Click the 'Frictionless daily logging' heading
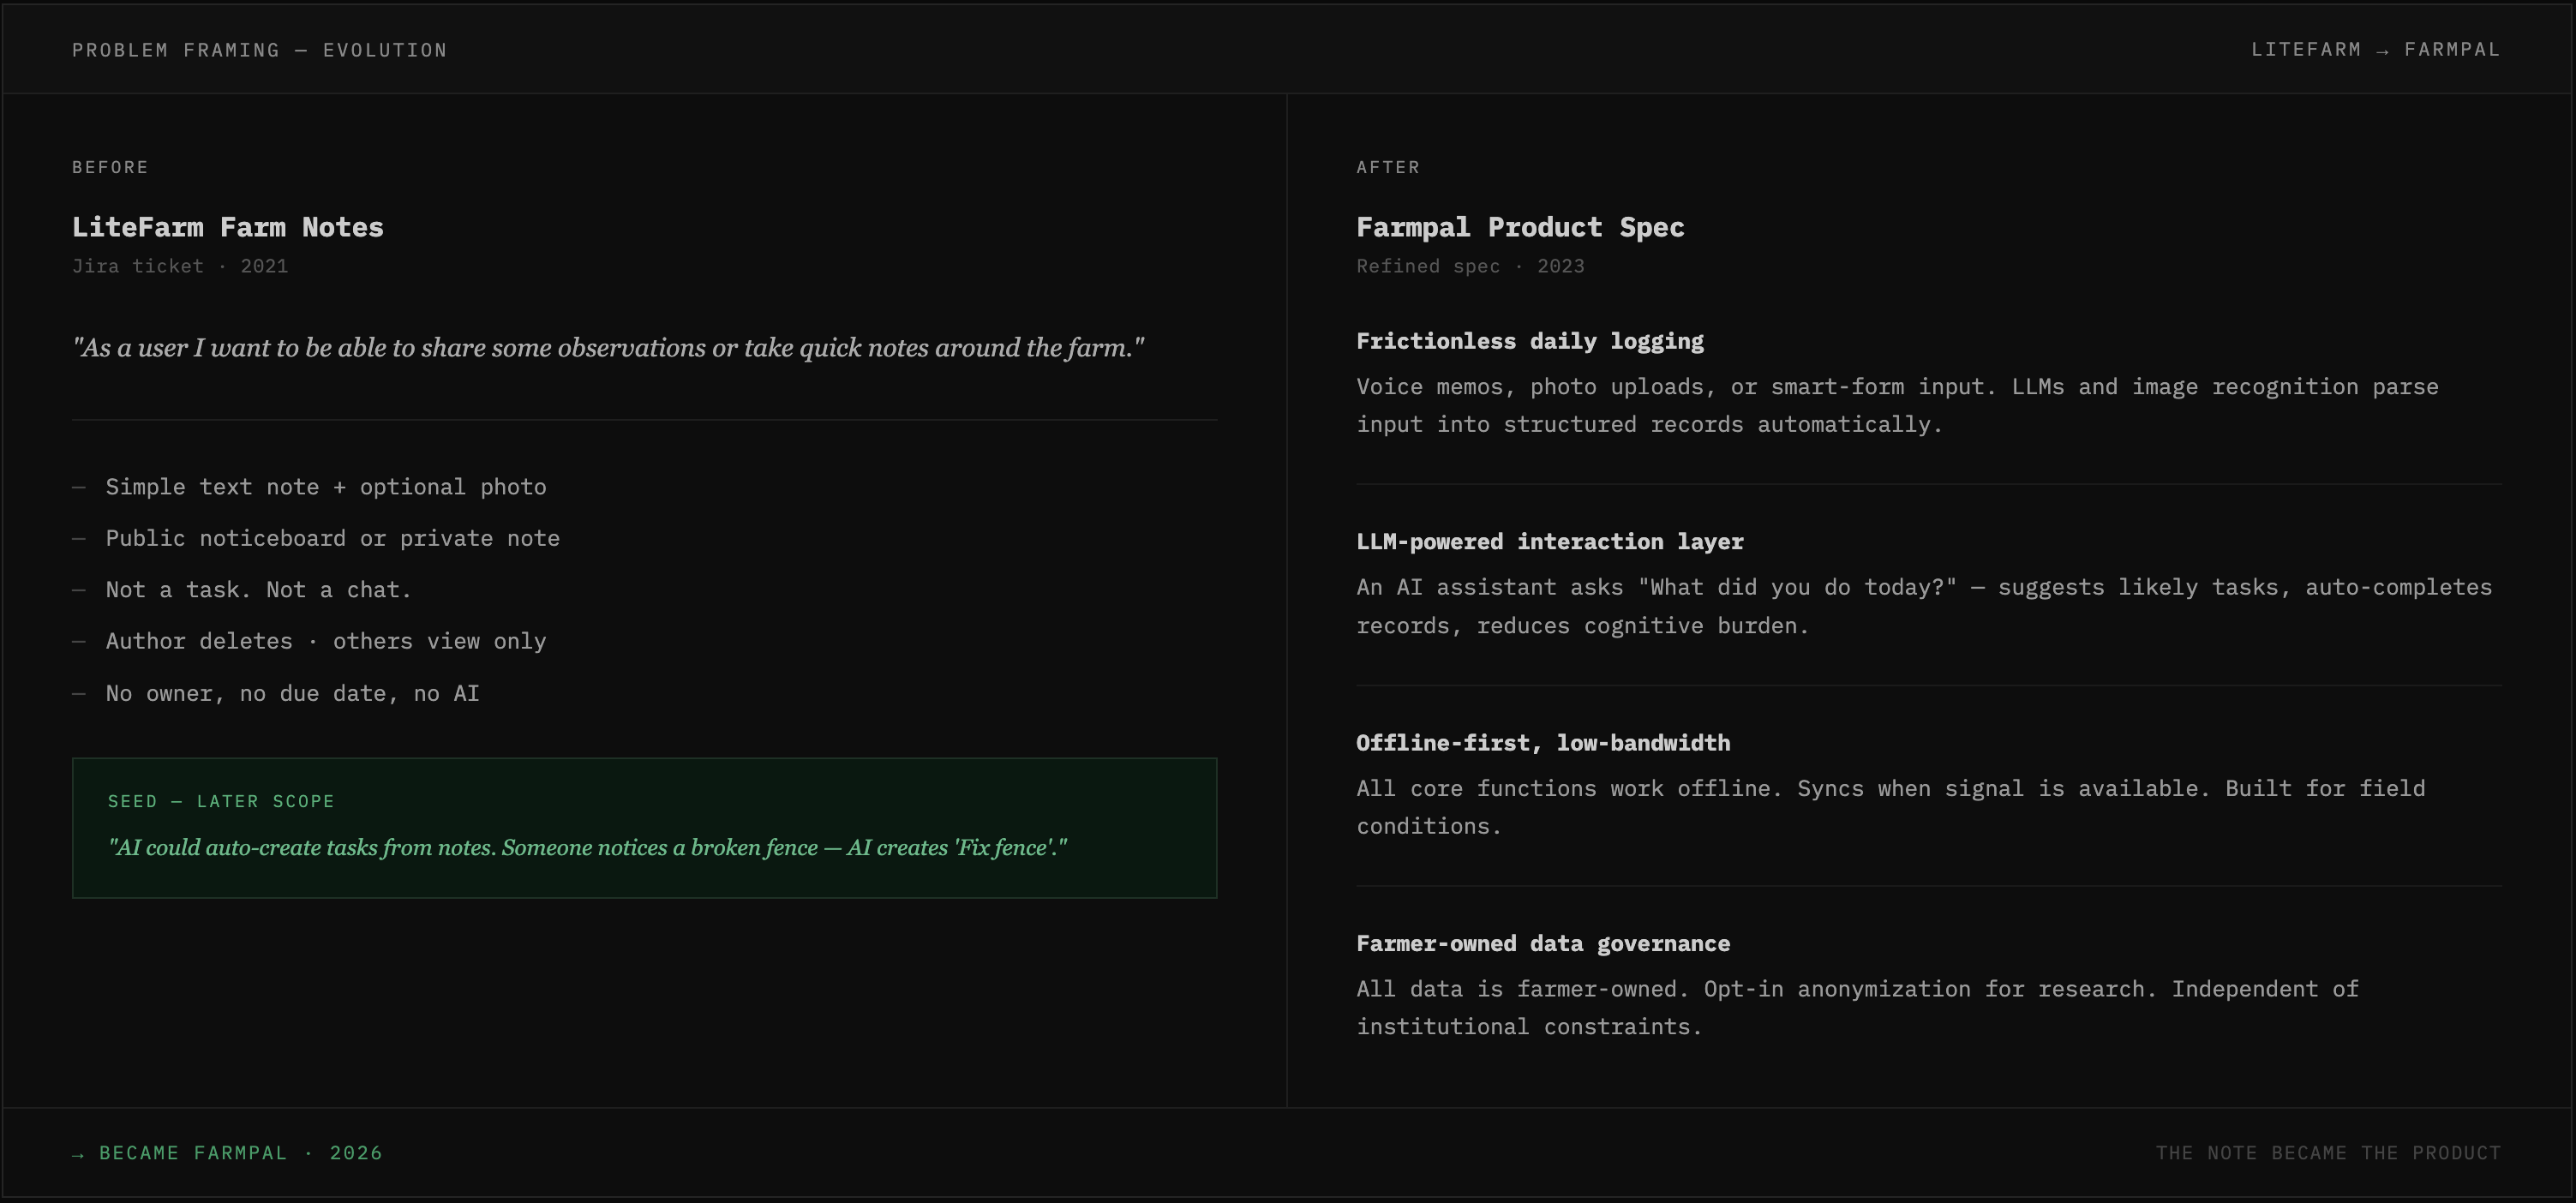Image resolution: width=2576 pixels, height=1203 pixels. coord(1530,341)
